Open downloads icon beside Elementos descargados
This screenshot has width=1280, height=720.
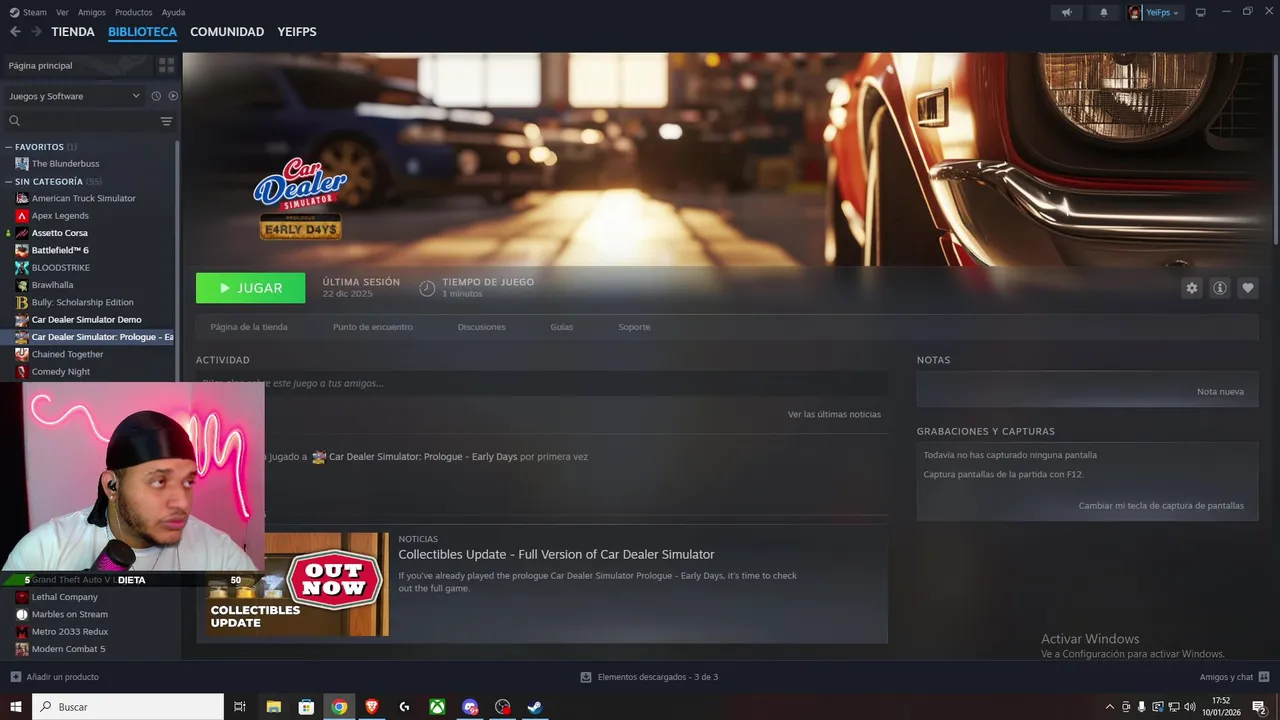586,677
